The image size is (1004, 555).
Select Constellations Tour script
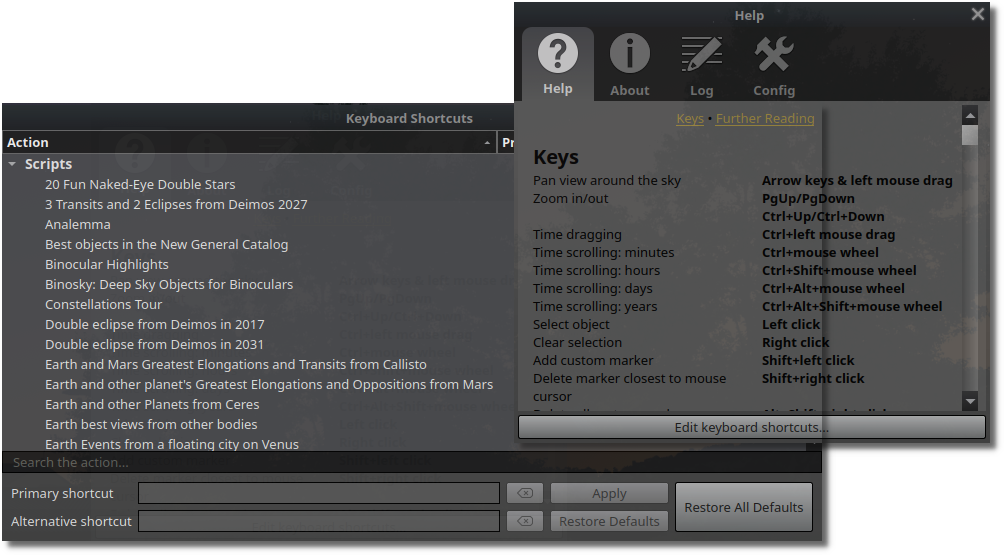104,304
